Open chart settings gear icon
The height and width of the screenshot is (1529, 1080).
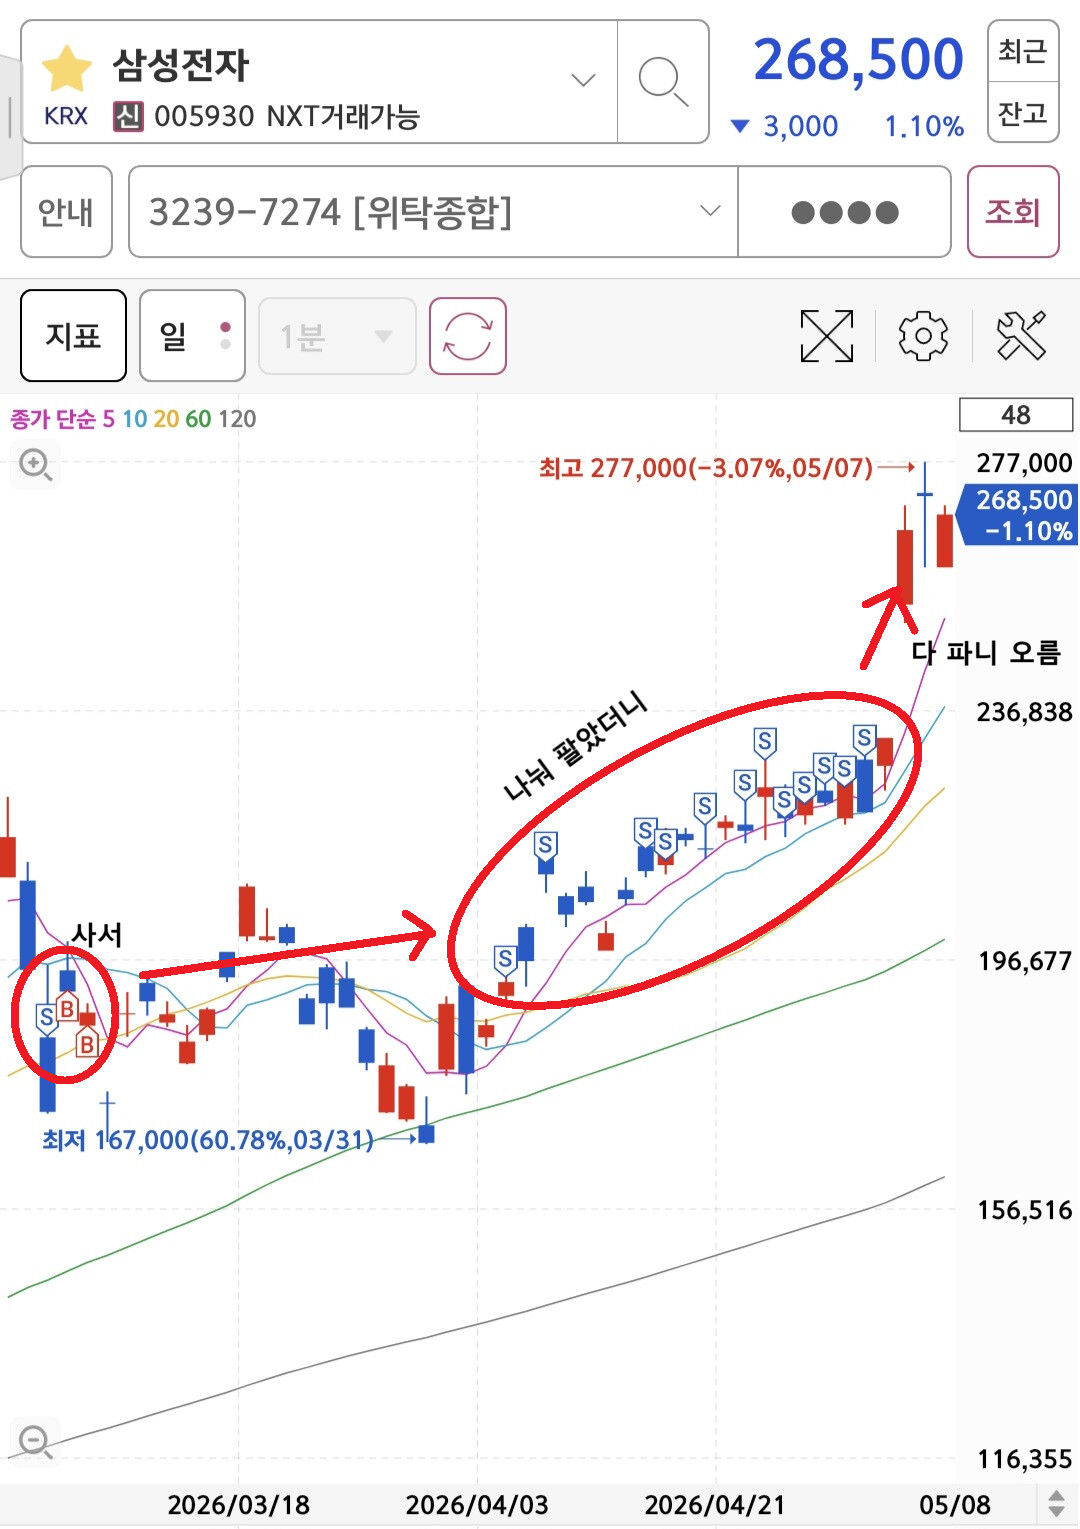pyautogui.click(x=923, y=336)
